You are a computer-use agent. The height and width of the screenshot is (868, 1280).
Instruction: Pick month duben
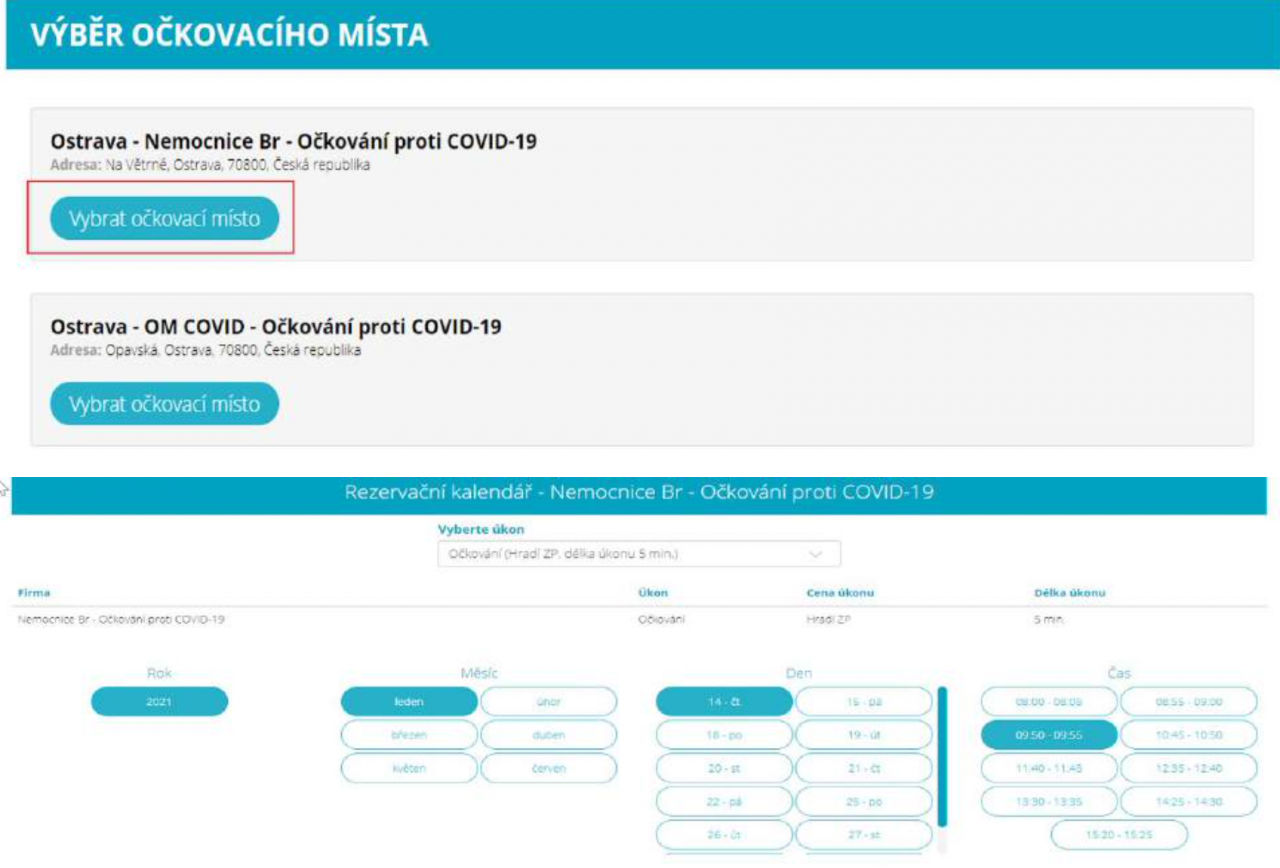click(x=549, y=735)
